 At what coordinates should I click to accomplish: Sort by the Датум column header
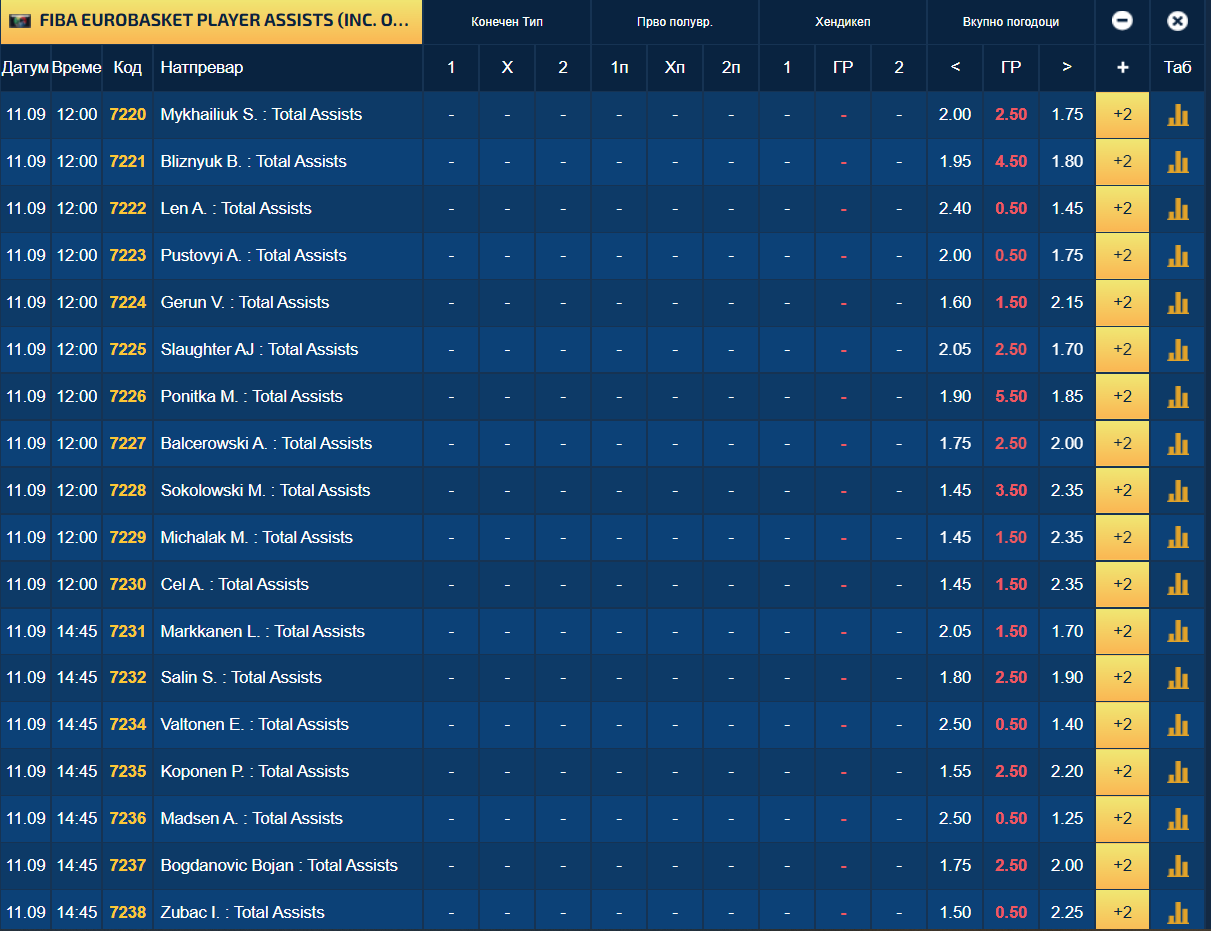tap(25, 68)
